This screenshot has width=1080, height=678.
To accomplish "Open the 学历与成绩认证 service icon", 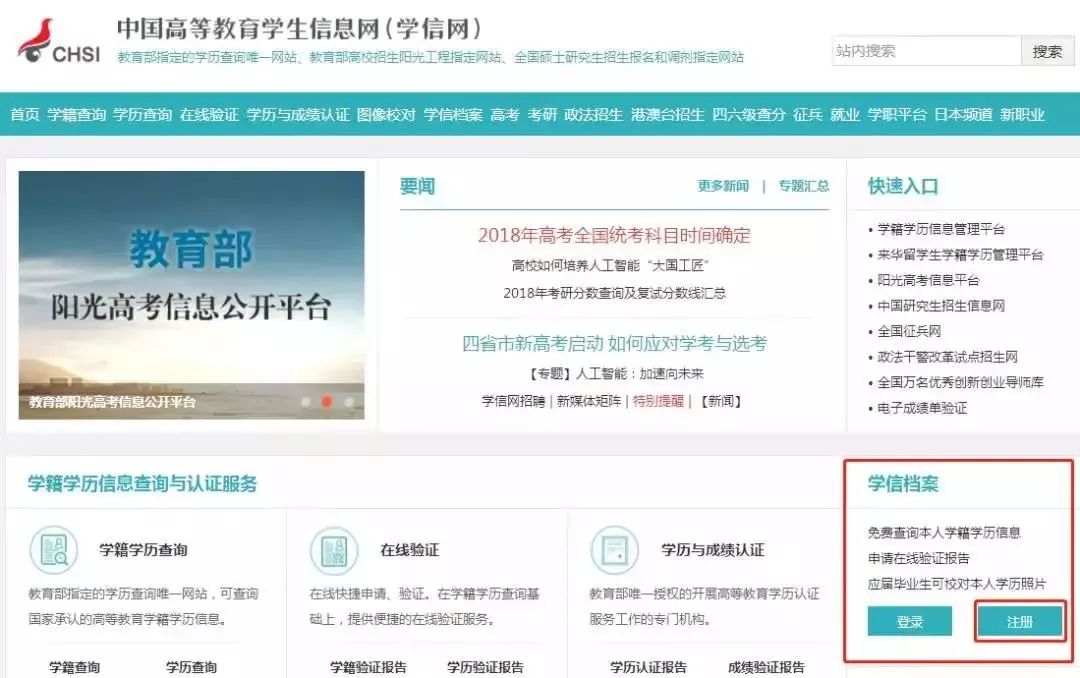I will point(614,550).
